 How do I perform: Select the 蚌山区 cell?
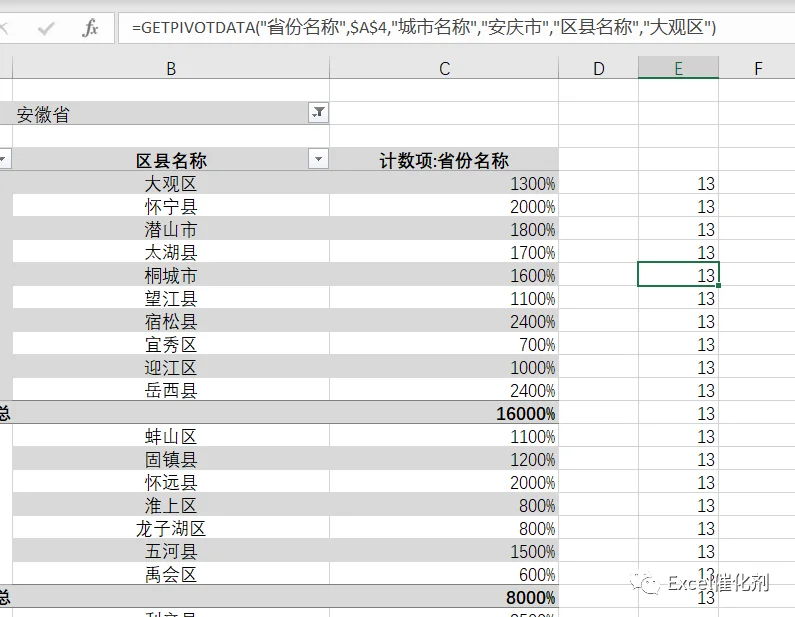(x=171, y=436)
